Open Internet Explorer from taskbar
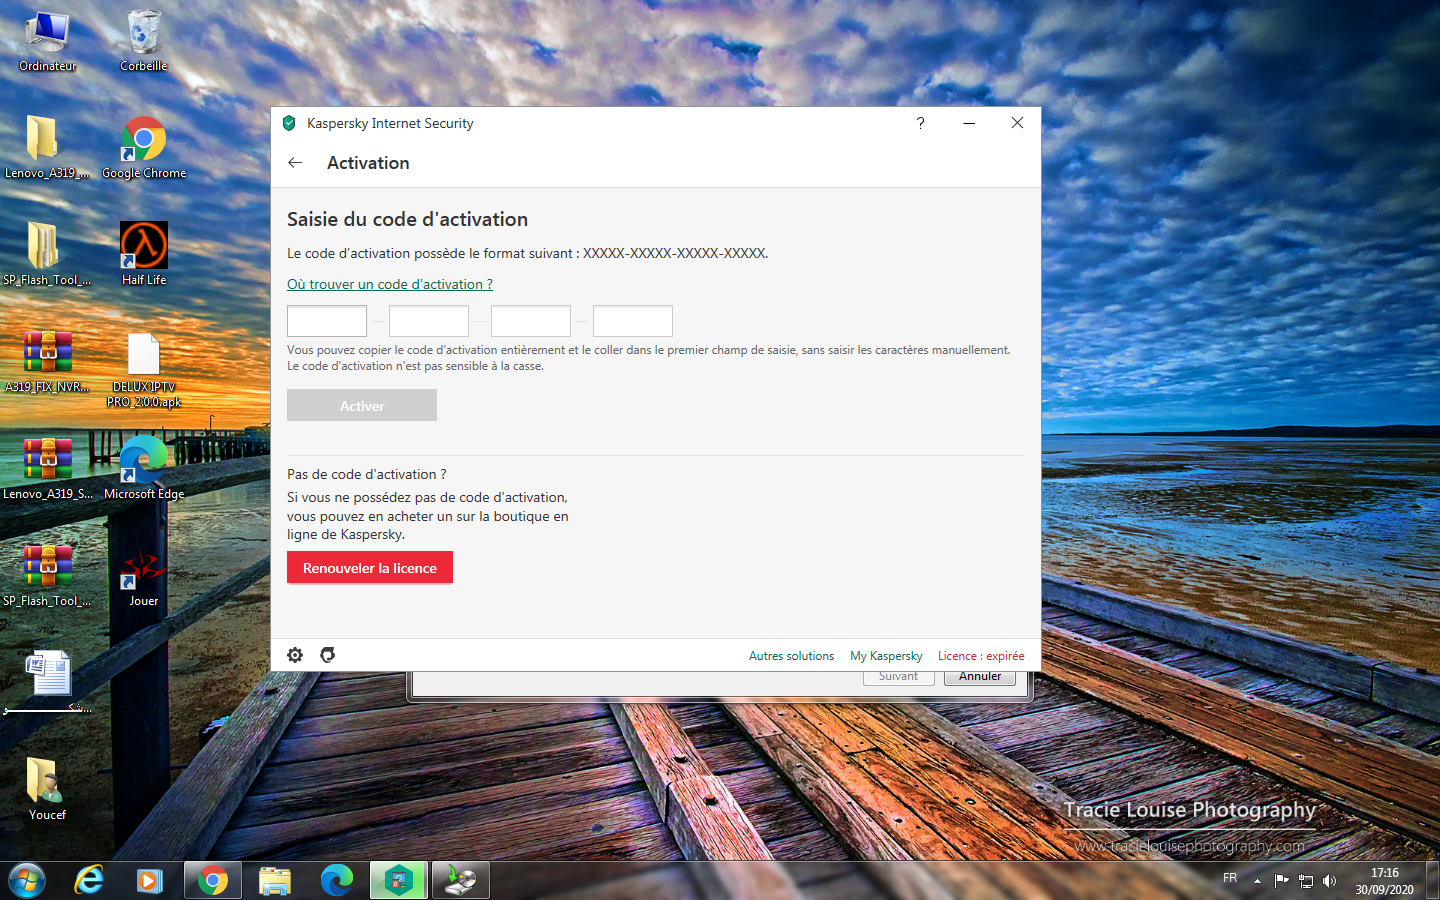 89,881
